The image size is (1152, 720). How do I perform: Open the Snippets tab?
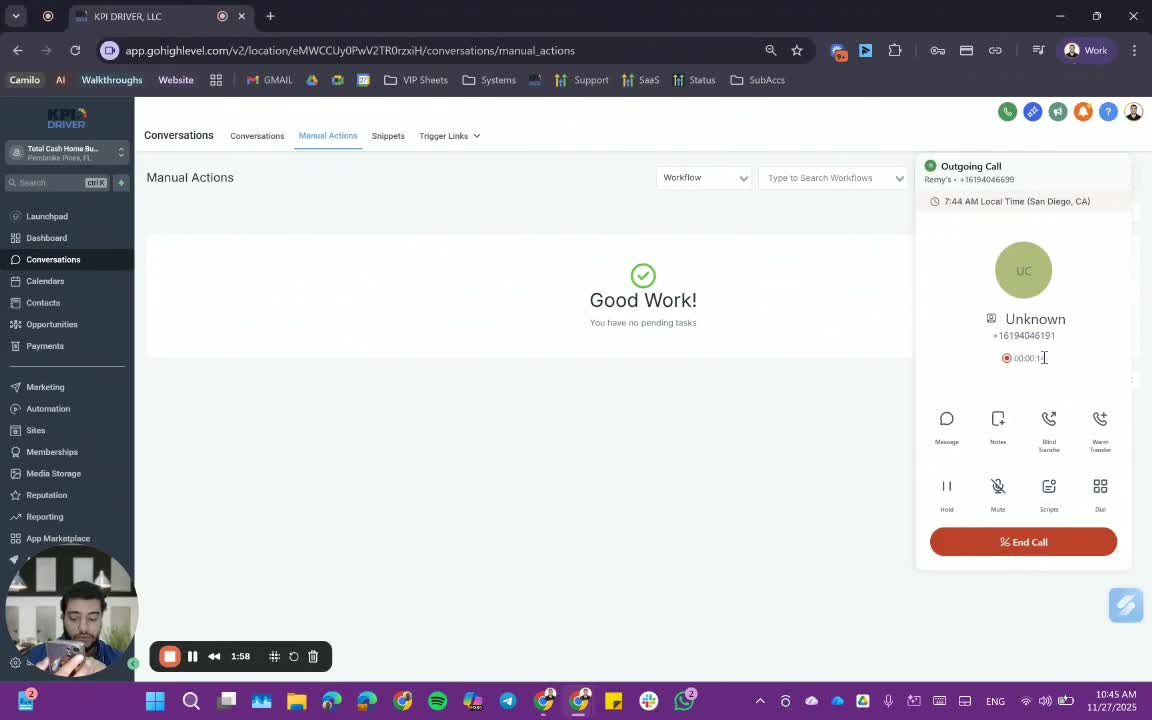pyautogui.click(x=388, y=136)
